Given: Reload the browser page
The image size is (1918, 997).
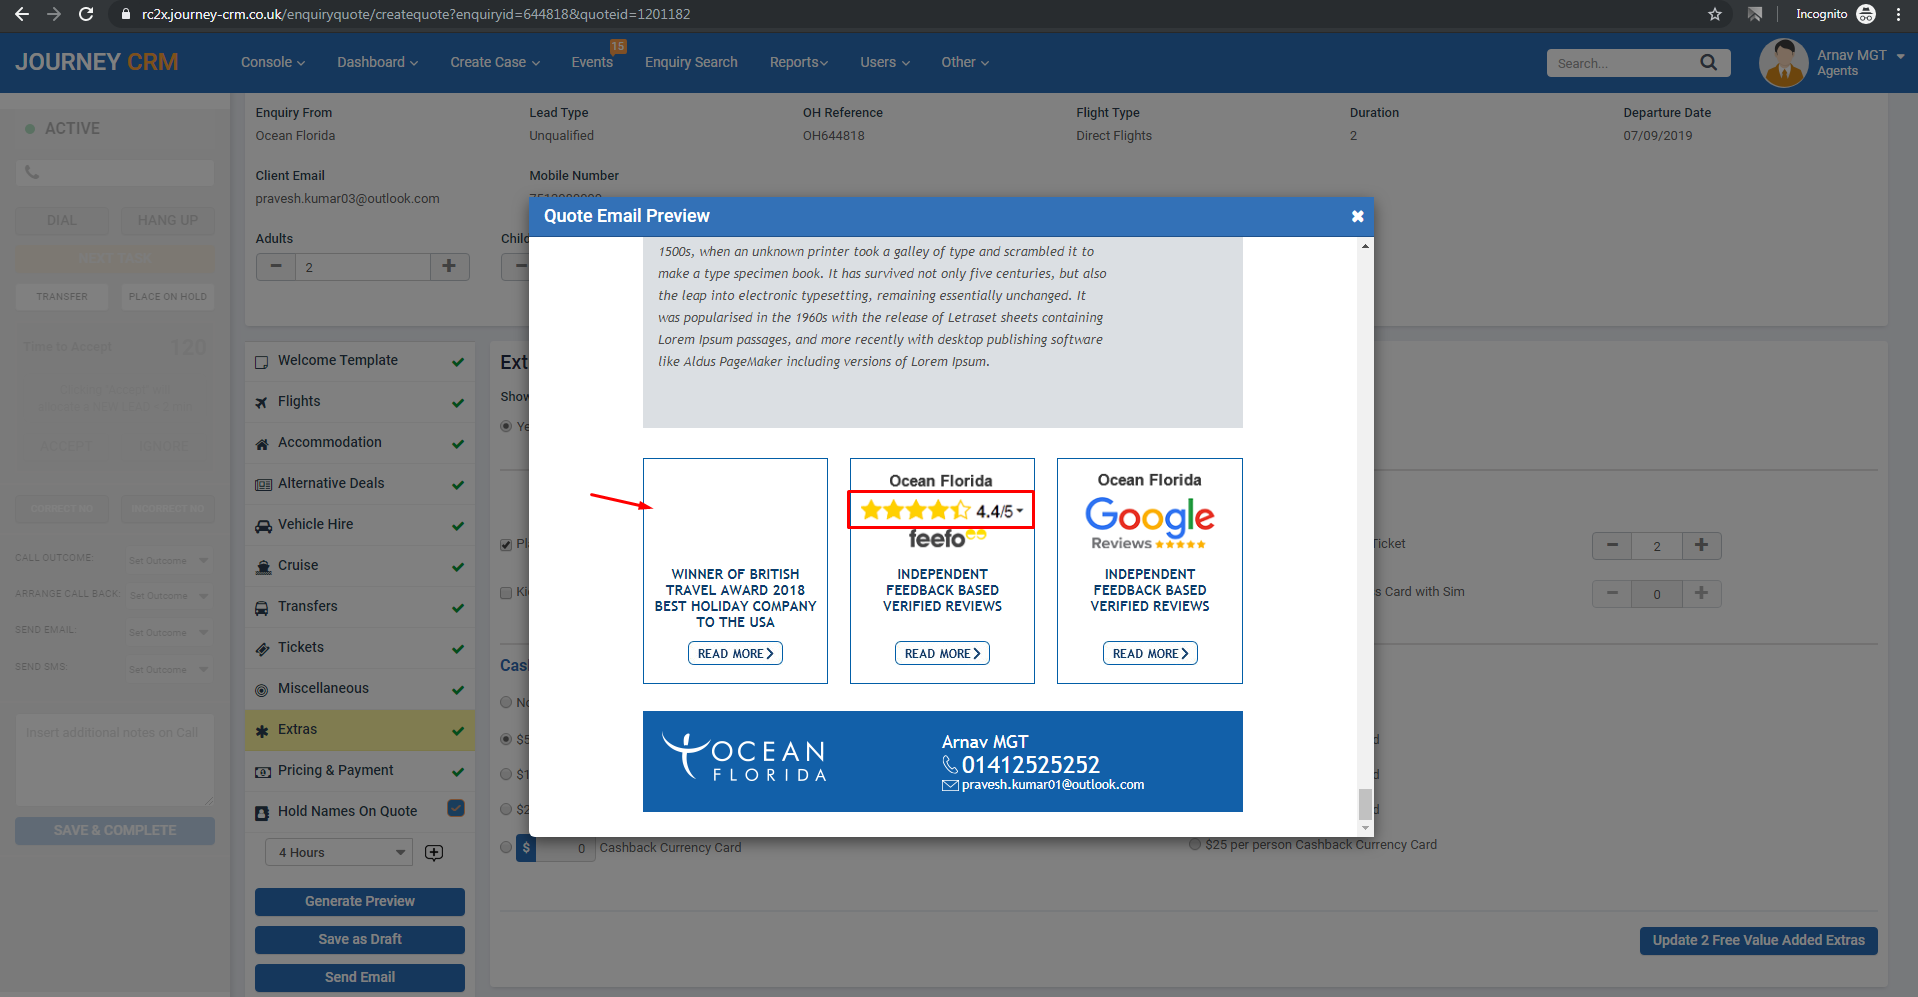Looking at the screenshot, I should [x=86, y=14].
